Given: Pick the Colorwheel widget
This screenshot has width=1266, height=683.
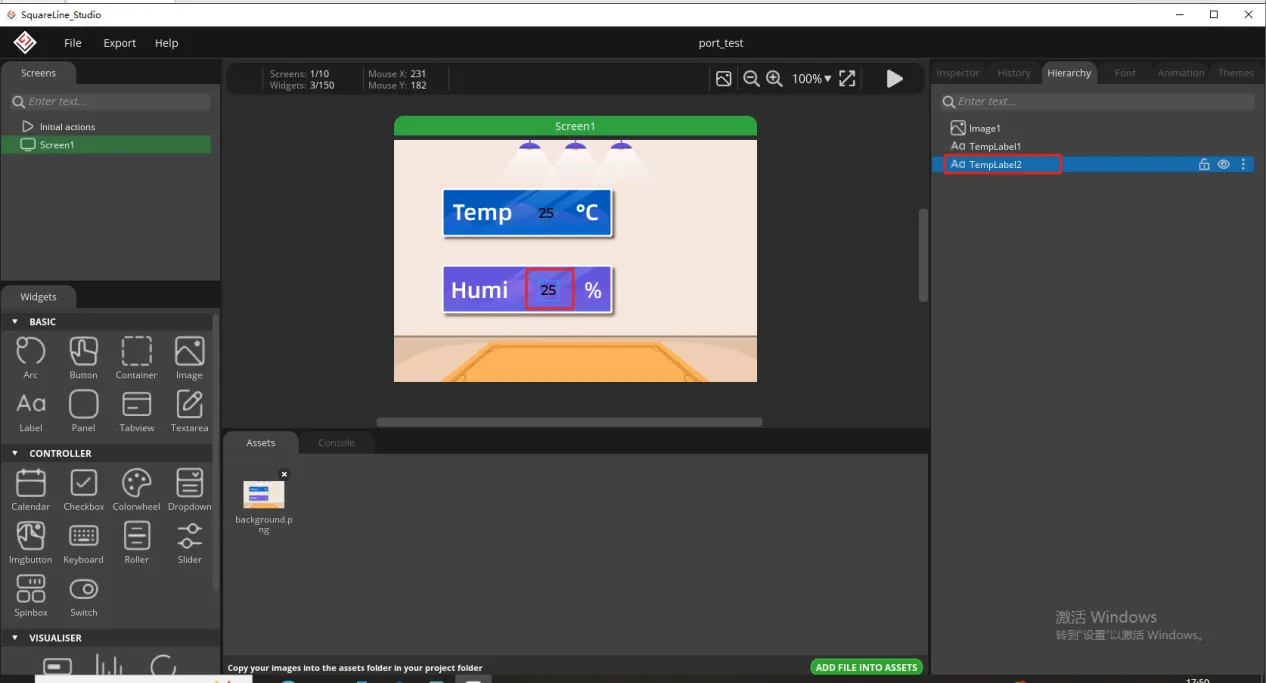Looking at the screenshot, I should [x=136, y=484].
